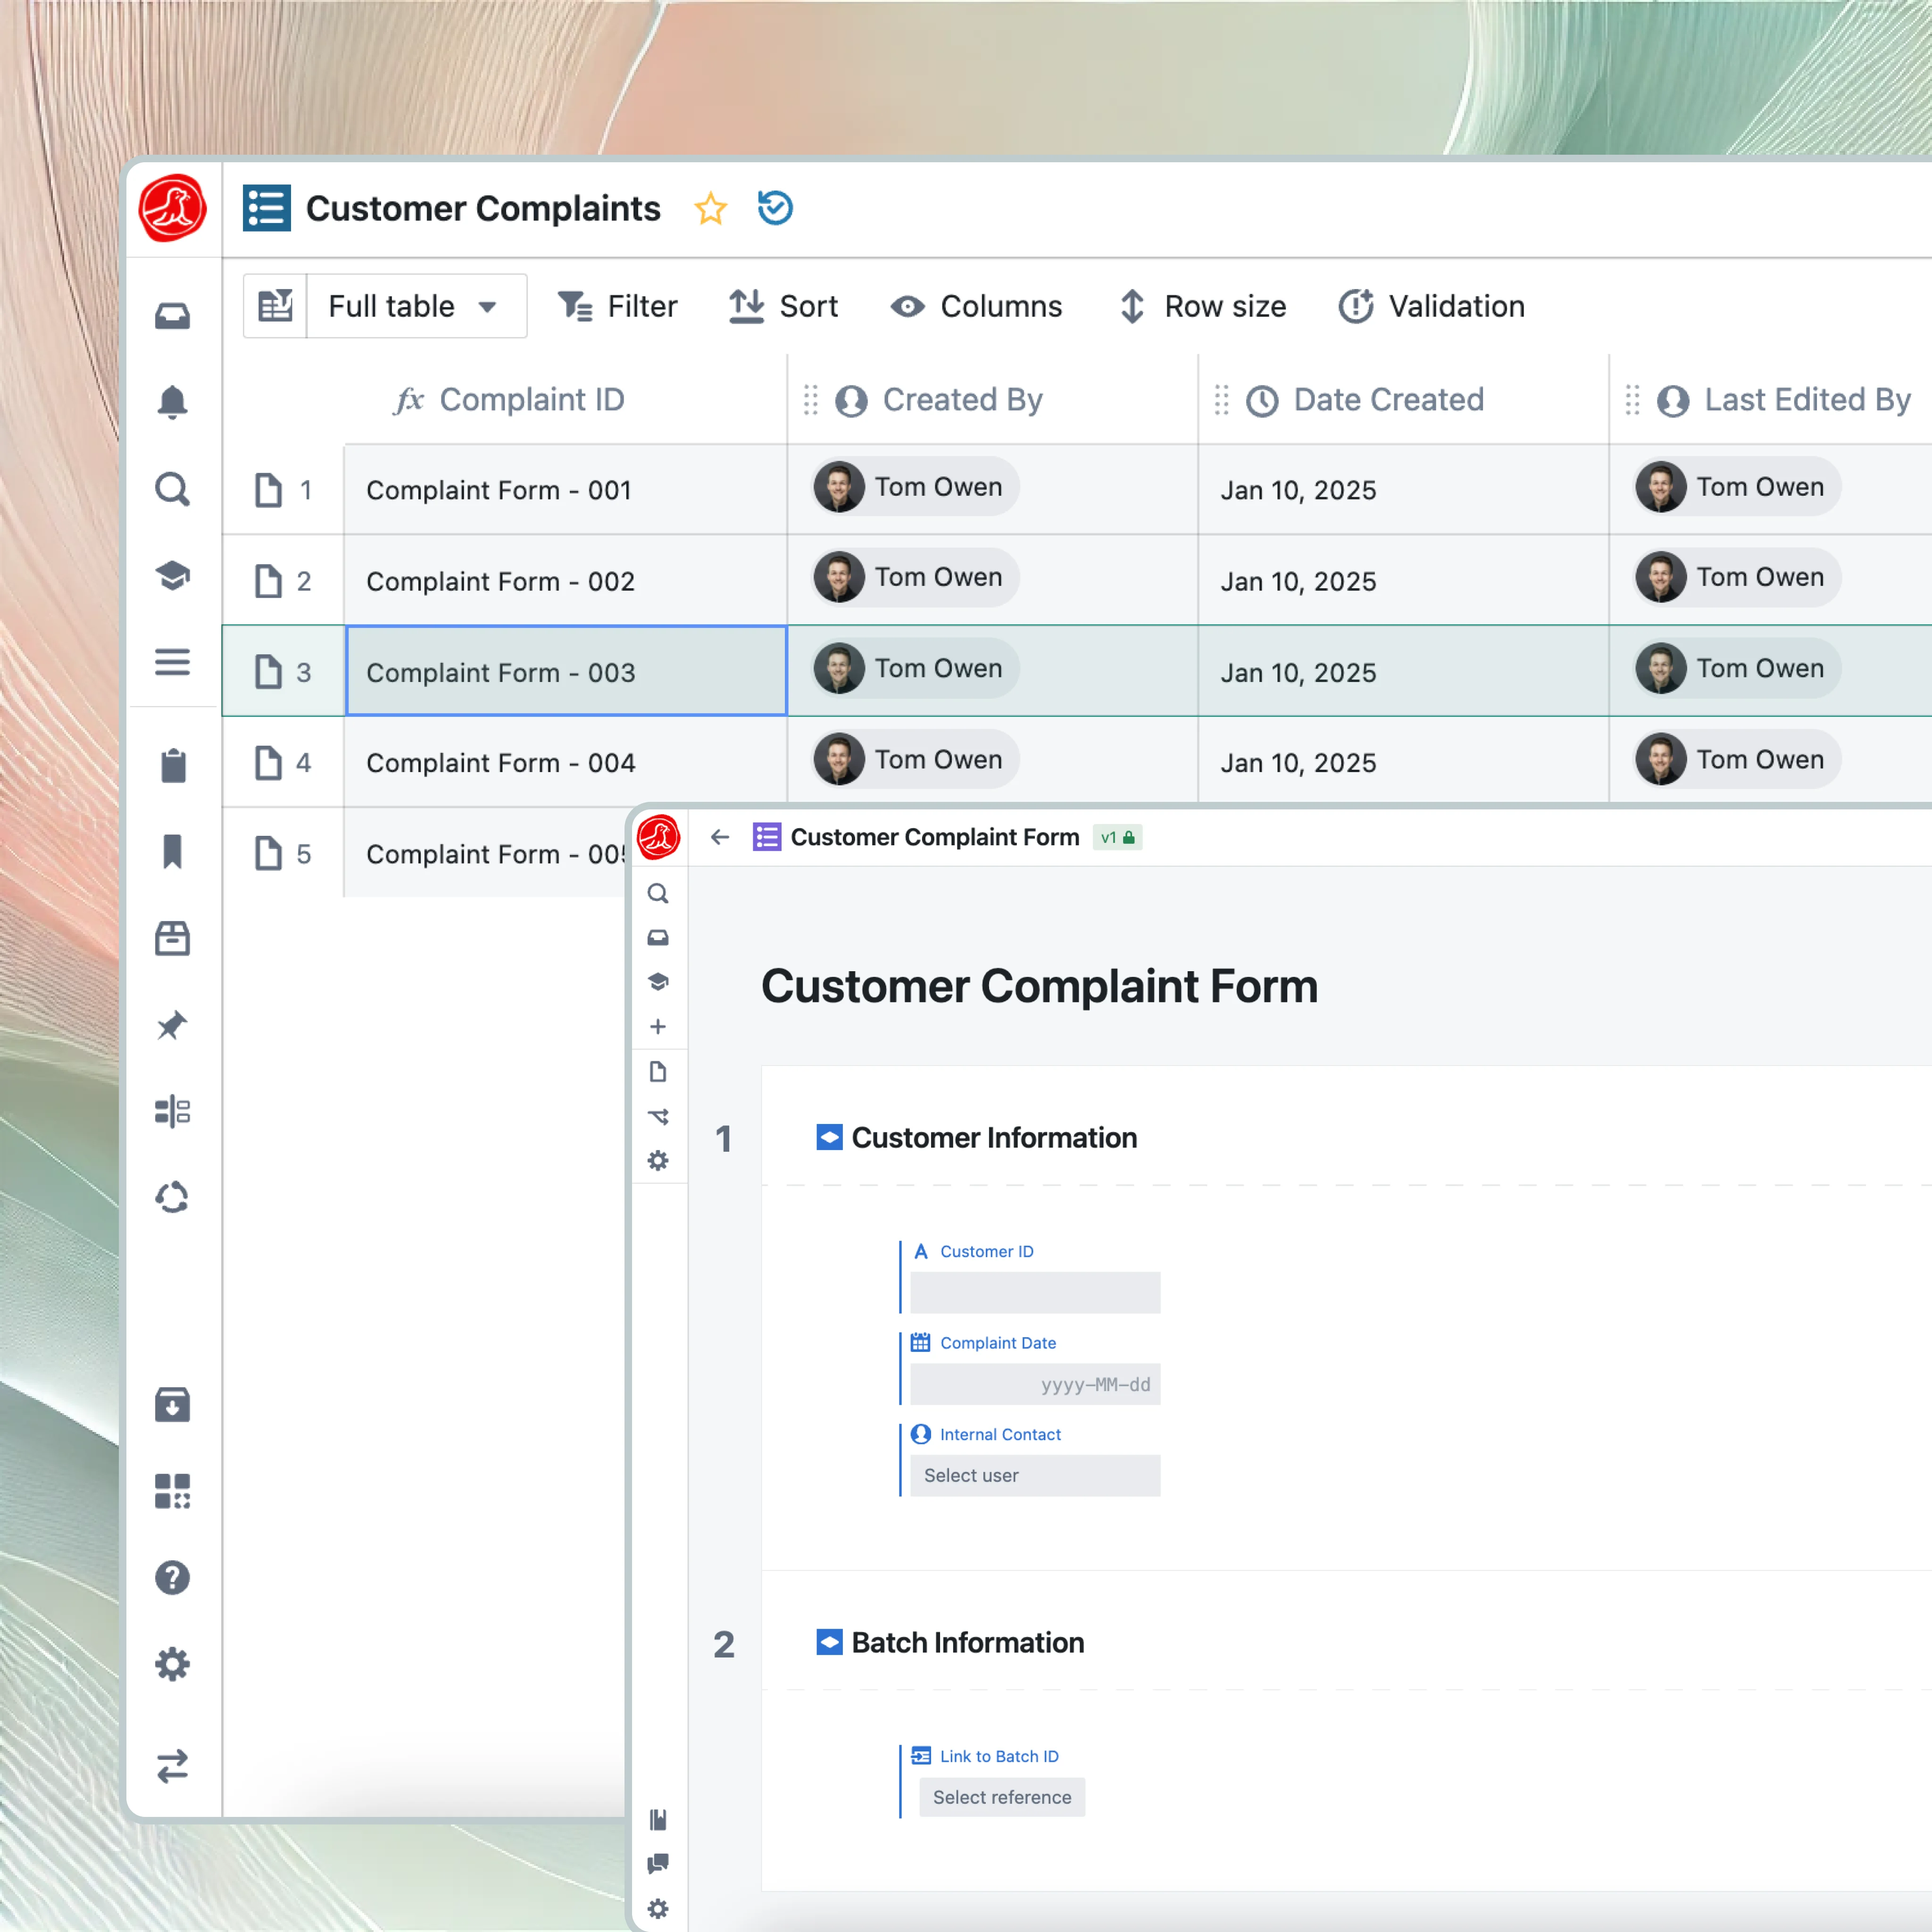Select the Complaint Form - 003 cell

coord(566,672)
